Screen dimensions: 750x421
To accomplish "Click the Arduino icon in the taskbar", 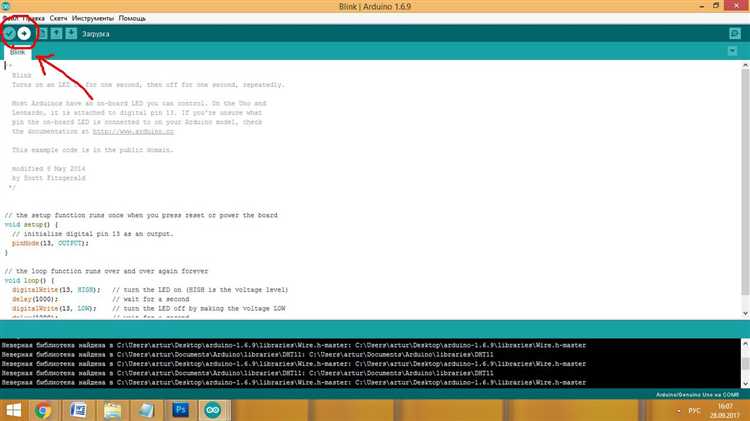I will (213, 410).
